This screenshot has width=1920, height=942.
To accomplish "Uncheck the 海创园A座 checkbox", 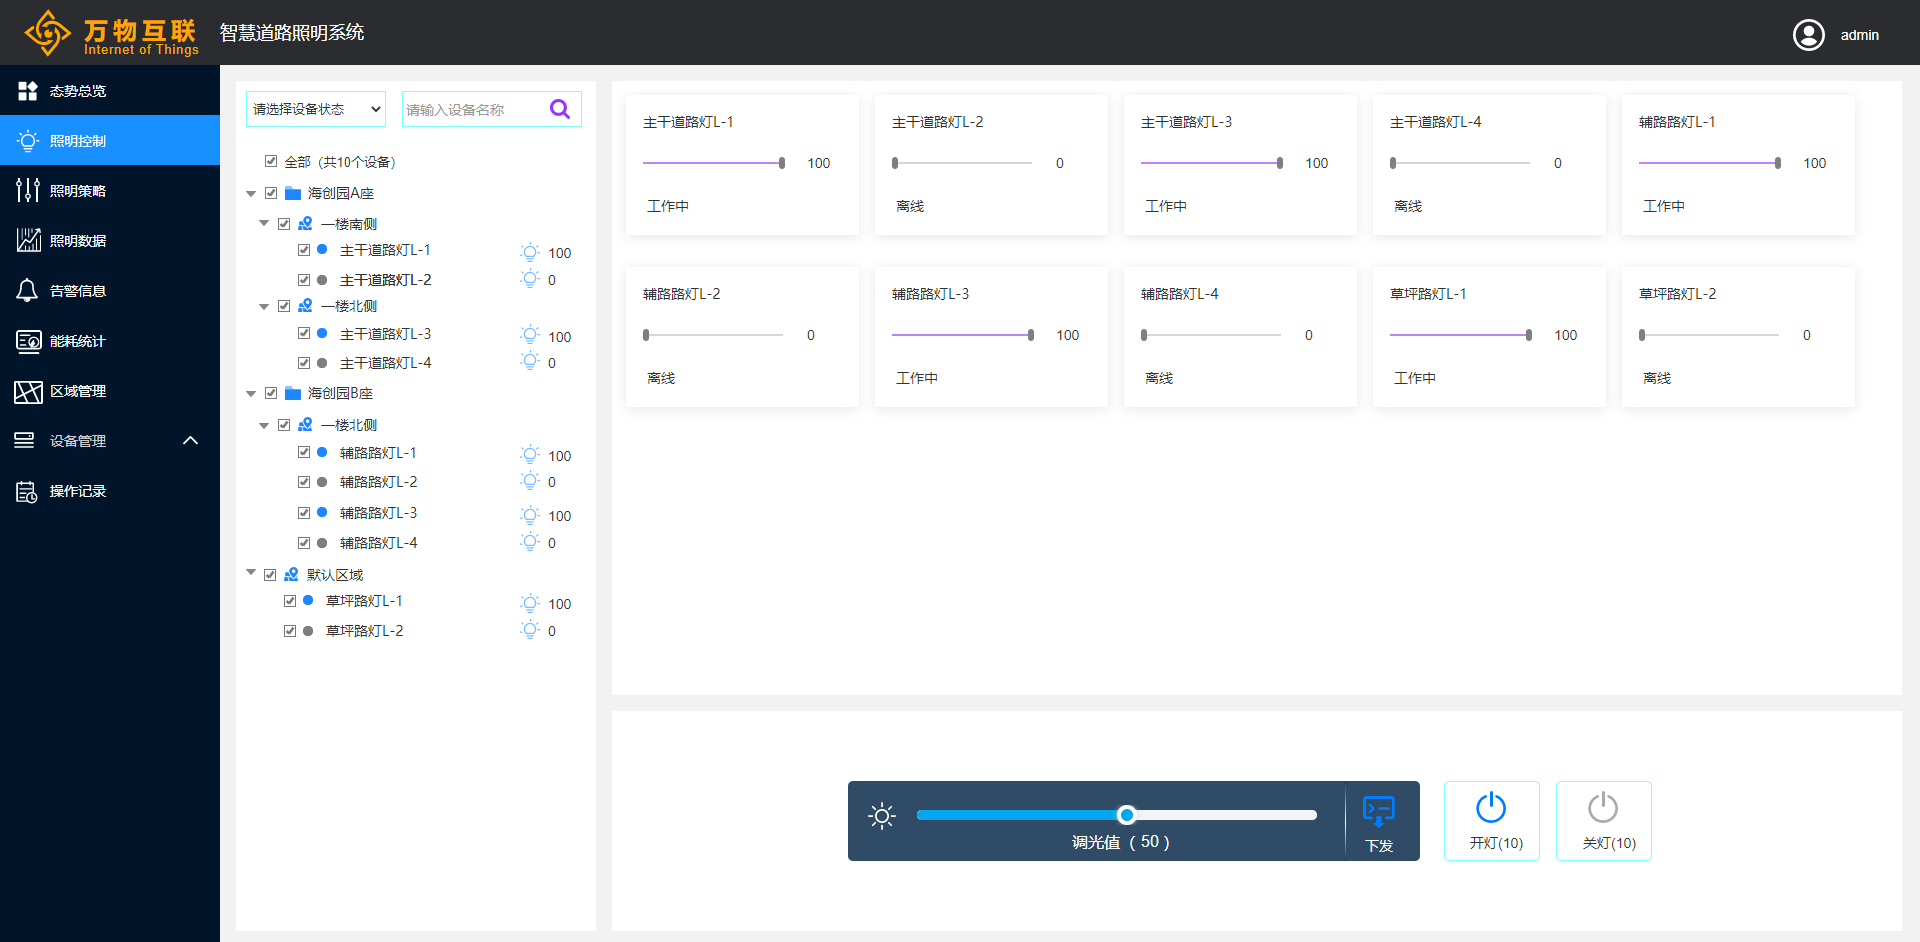I will 271,193.
